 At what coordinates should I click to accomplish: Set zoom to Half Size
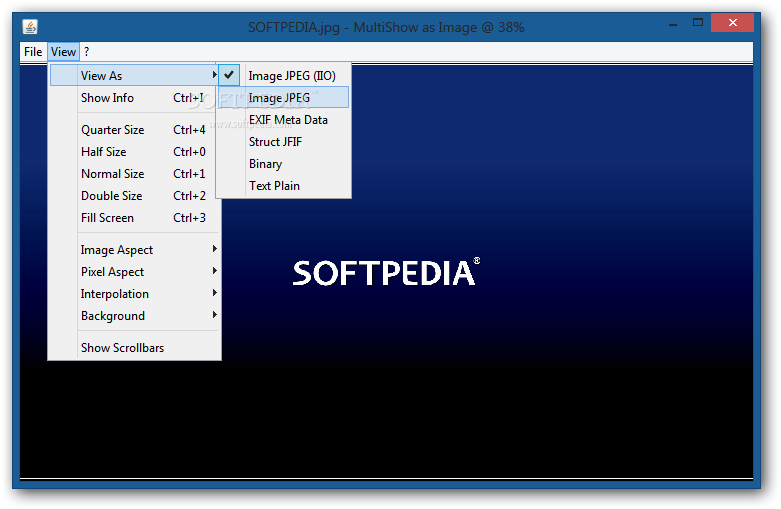[134, 152]
